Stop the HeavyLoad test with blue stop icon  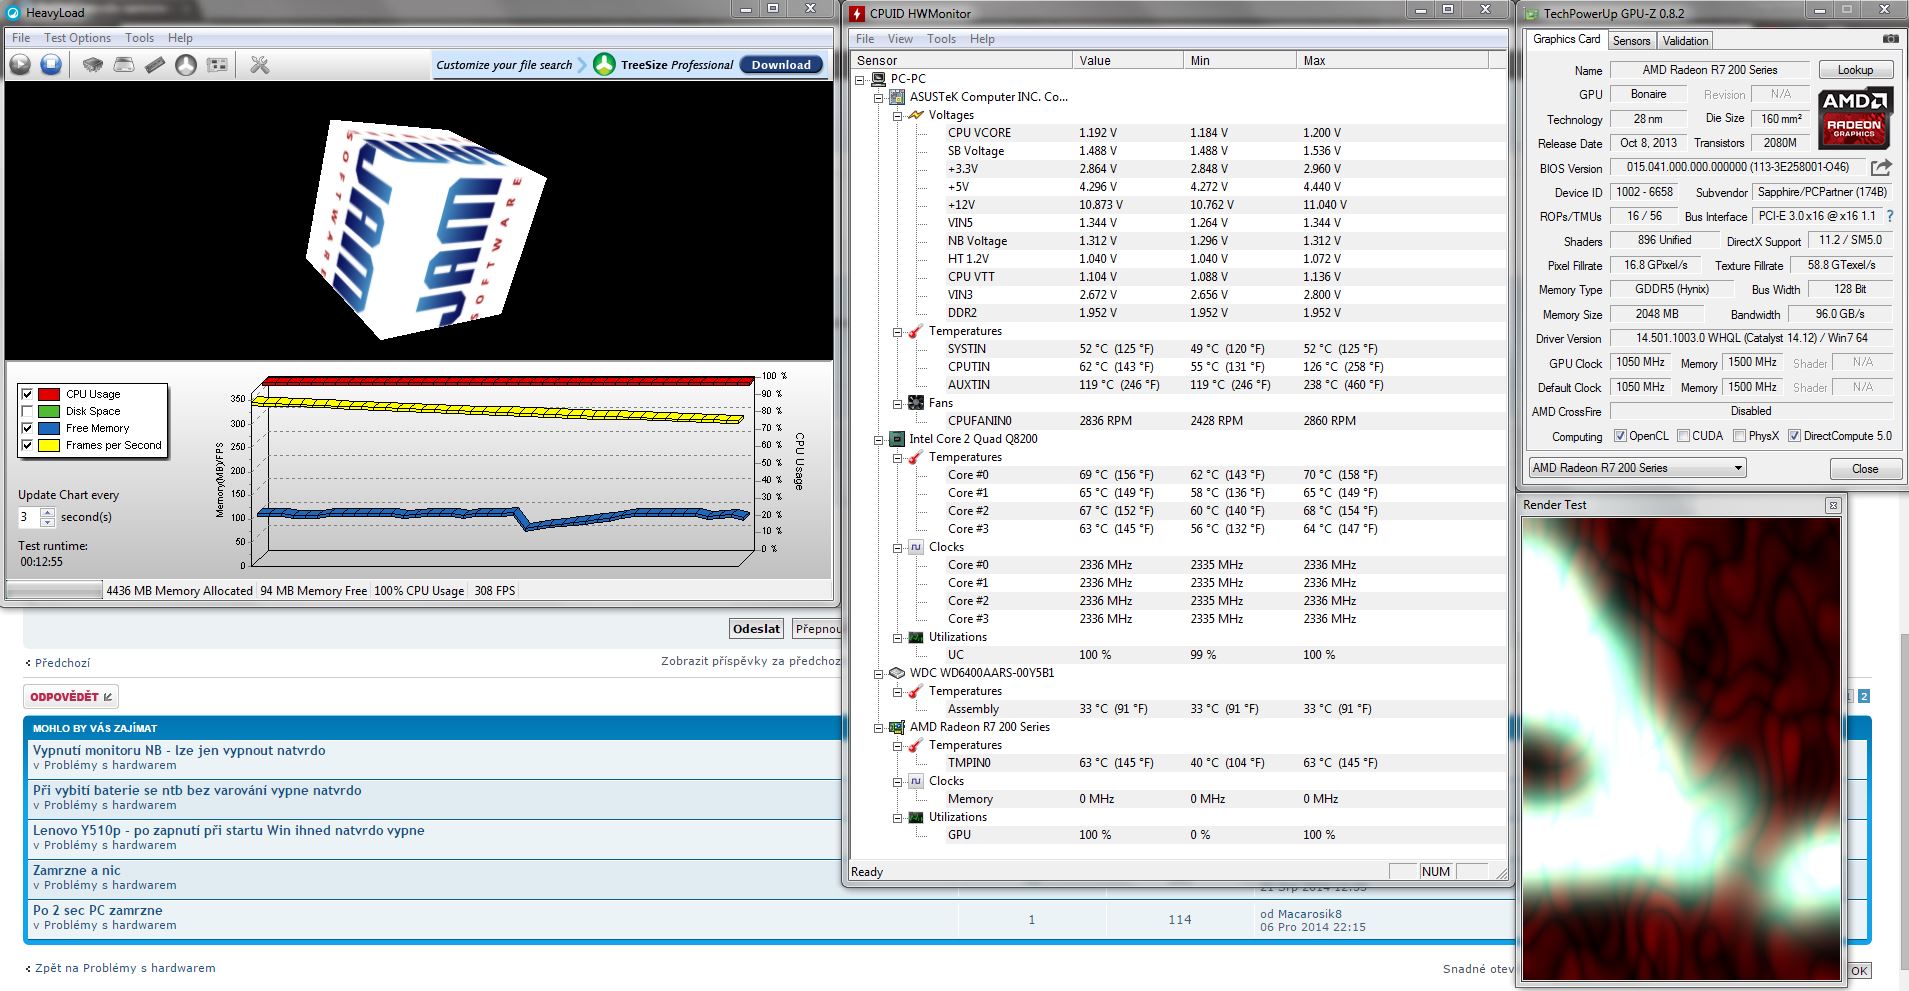coord(51,65)
